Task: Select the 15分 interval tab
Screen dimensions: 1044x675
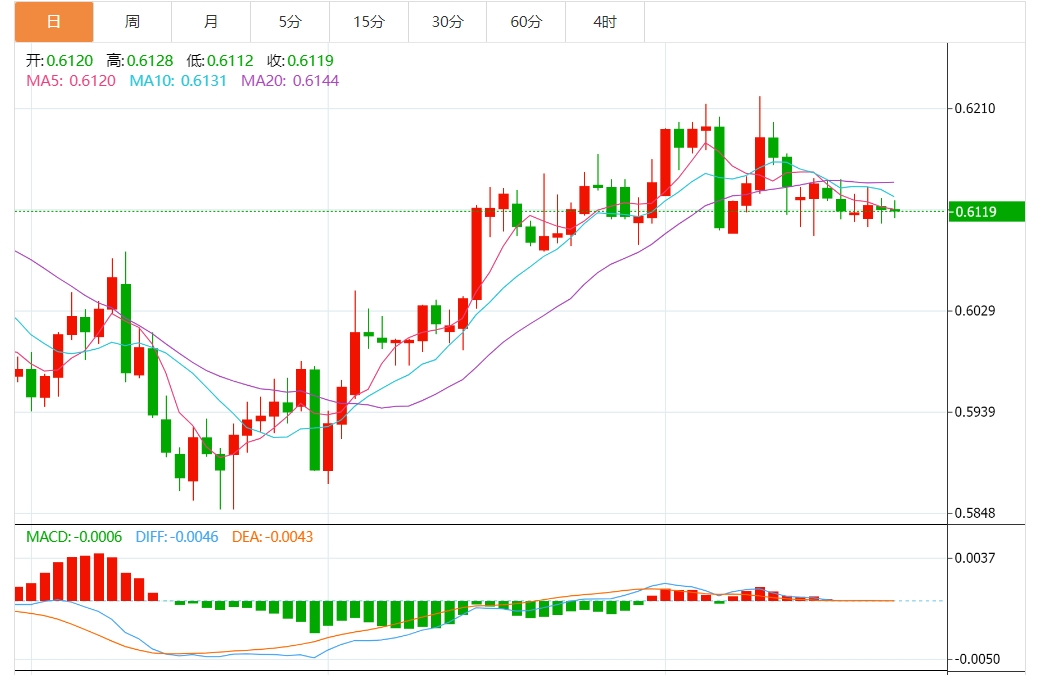Action: tap(369, 22)
